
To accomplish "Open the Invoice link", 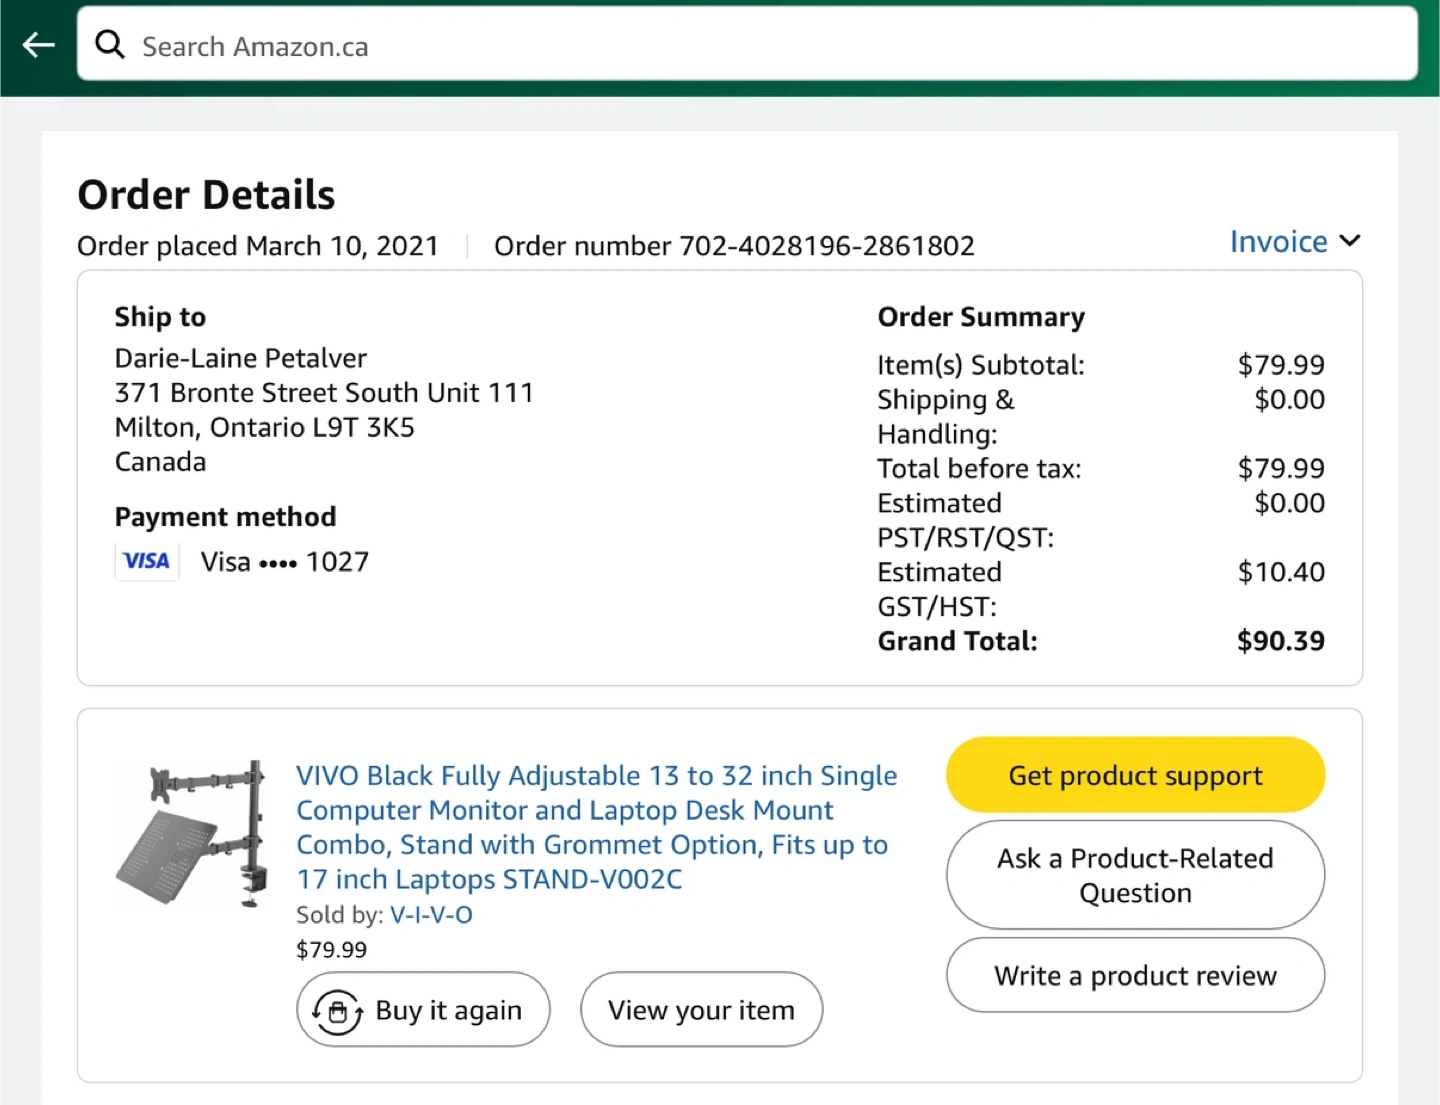I will [1278, 242].
